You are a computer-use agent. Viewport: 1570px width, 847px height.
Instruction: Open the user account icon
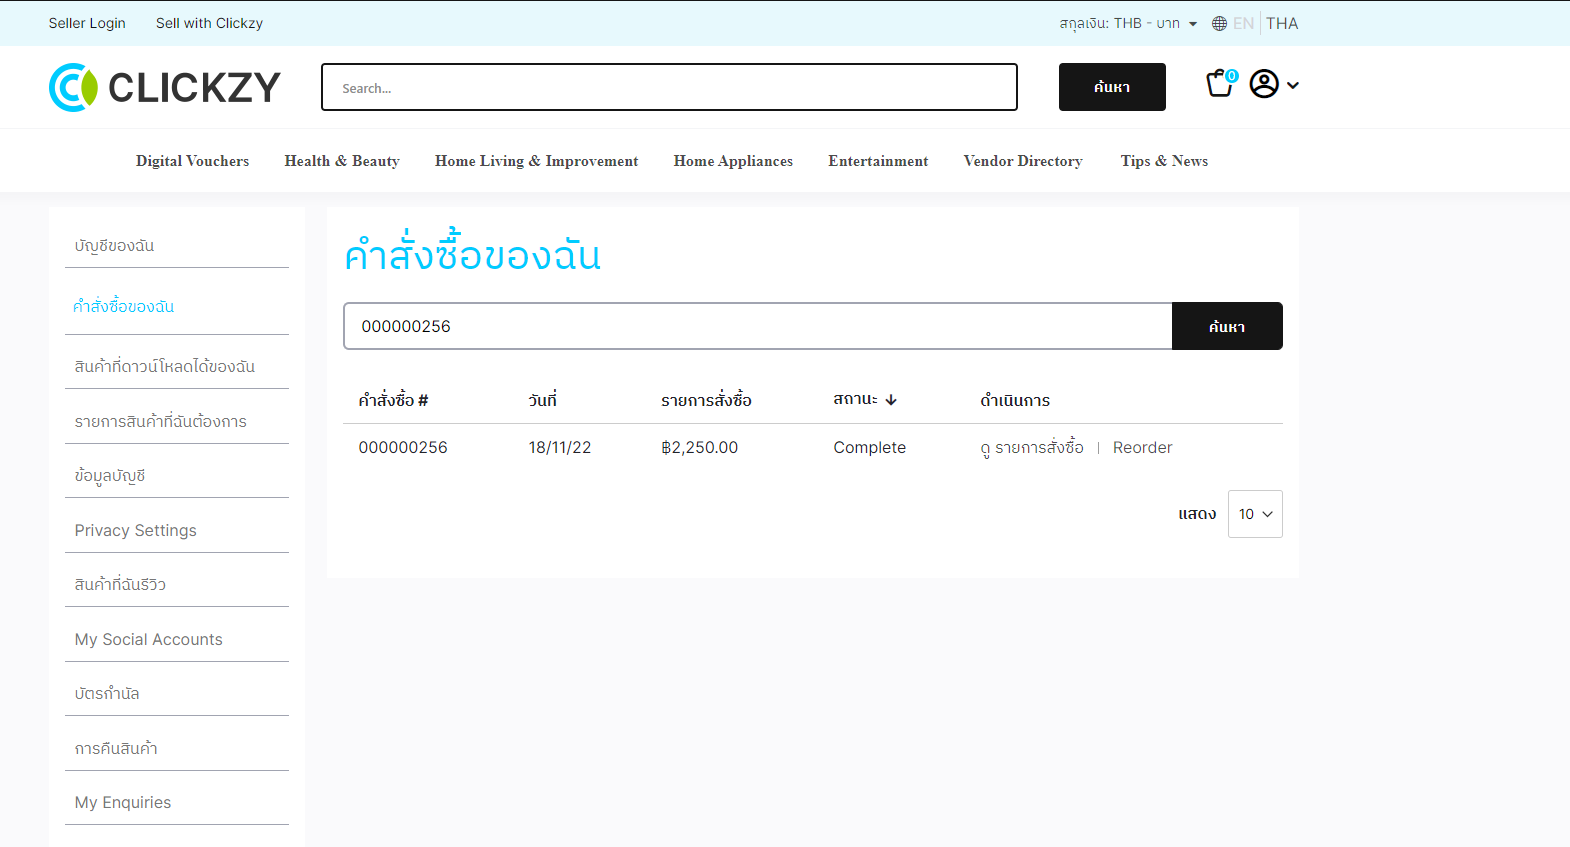coord(1264,84)
